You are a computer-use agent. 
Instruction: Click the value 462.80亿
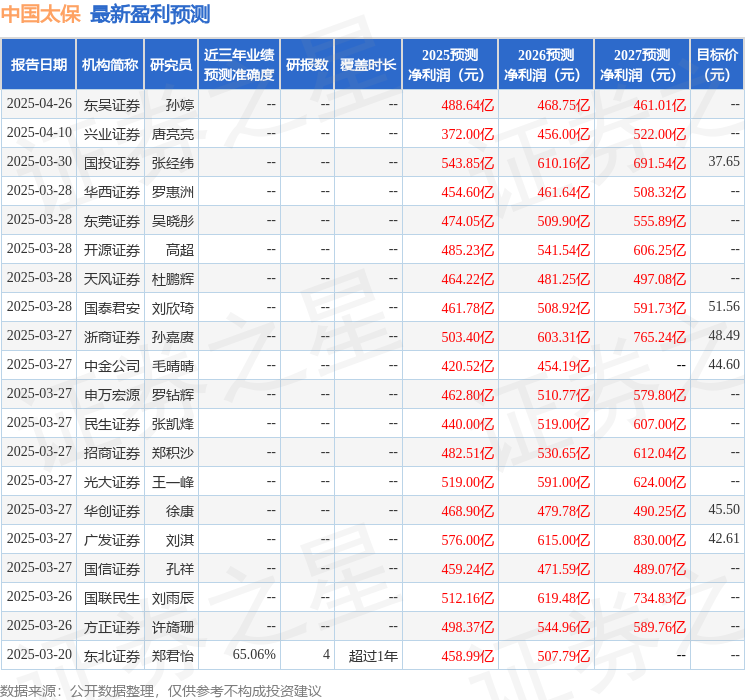[x=468, y=395]
